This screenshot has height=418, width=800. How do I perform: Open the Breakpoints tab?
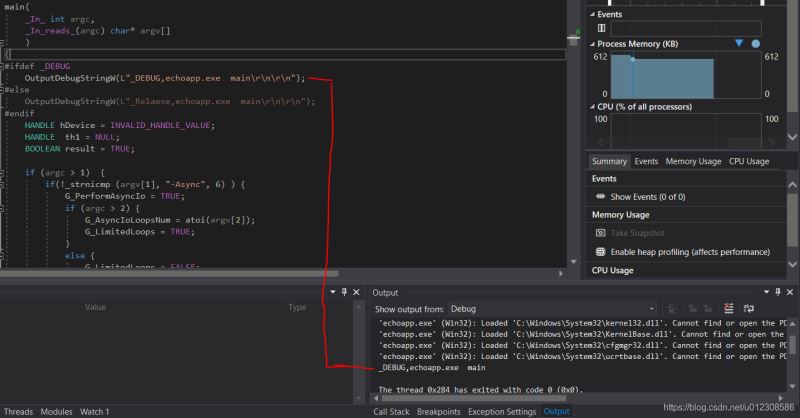(x=439, y=411)
